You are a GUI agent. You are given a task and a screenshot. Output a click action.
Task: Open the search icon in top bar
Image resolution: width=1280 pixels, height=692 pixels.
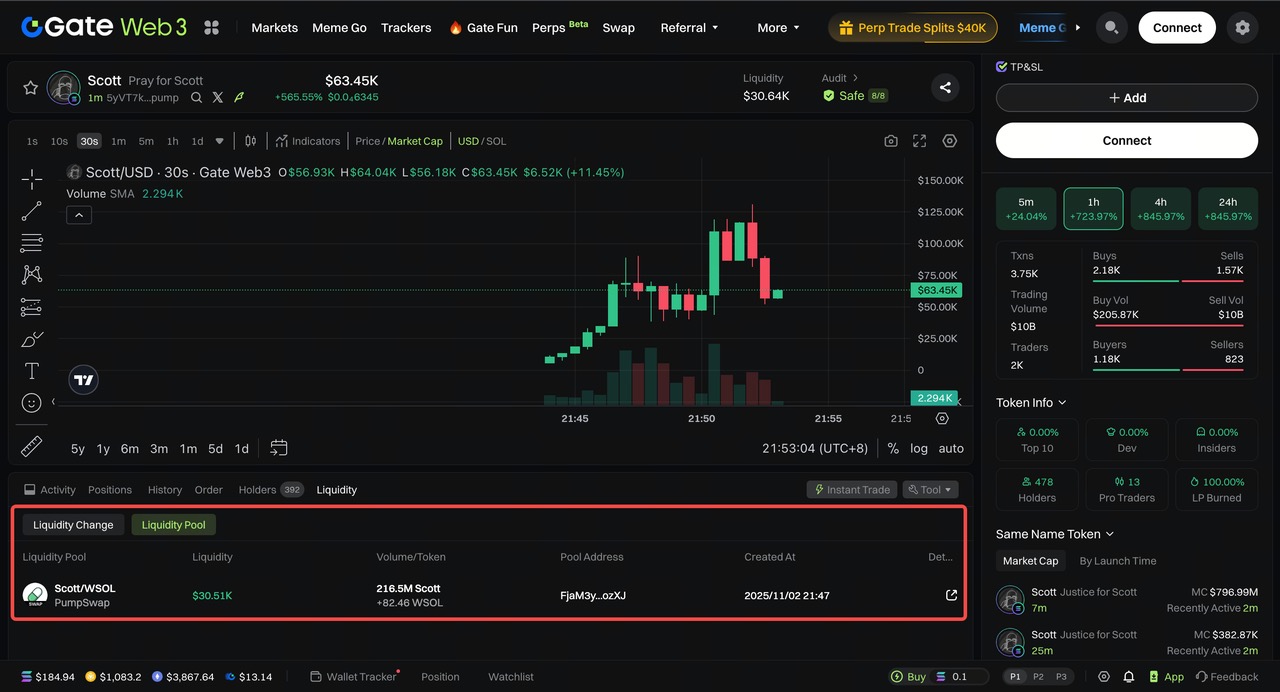click(1111, 28)
